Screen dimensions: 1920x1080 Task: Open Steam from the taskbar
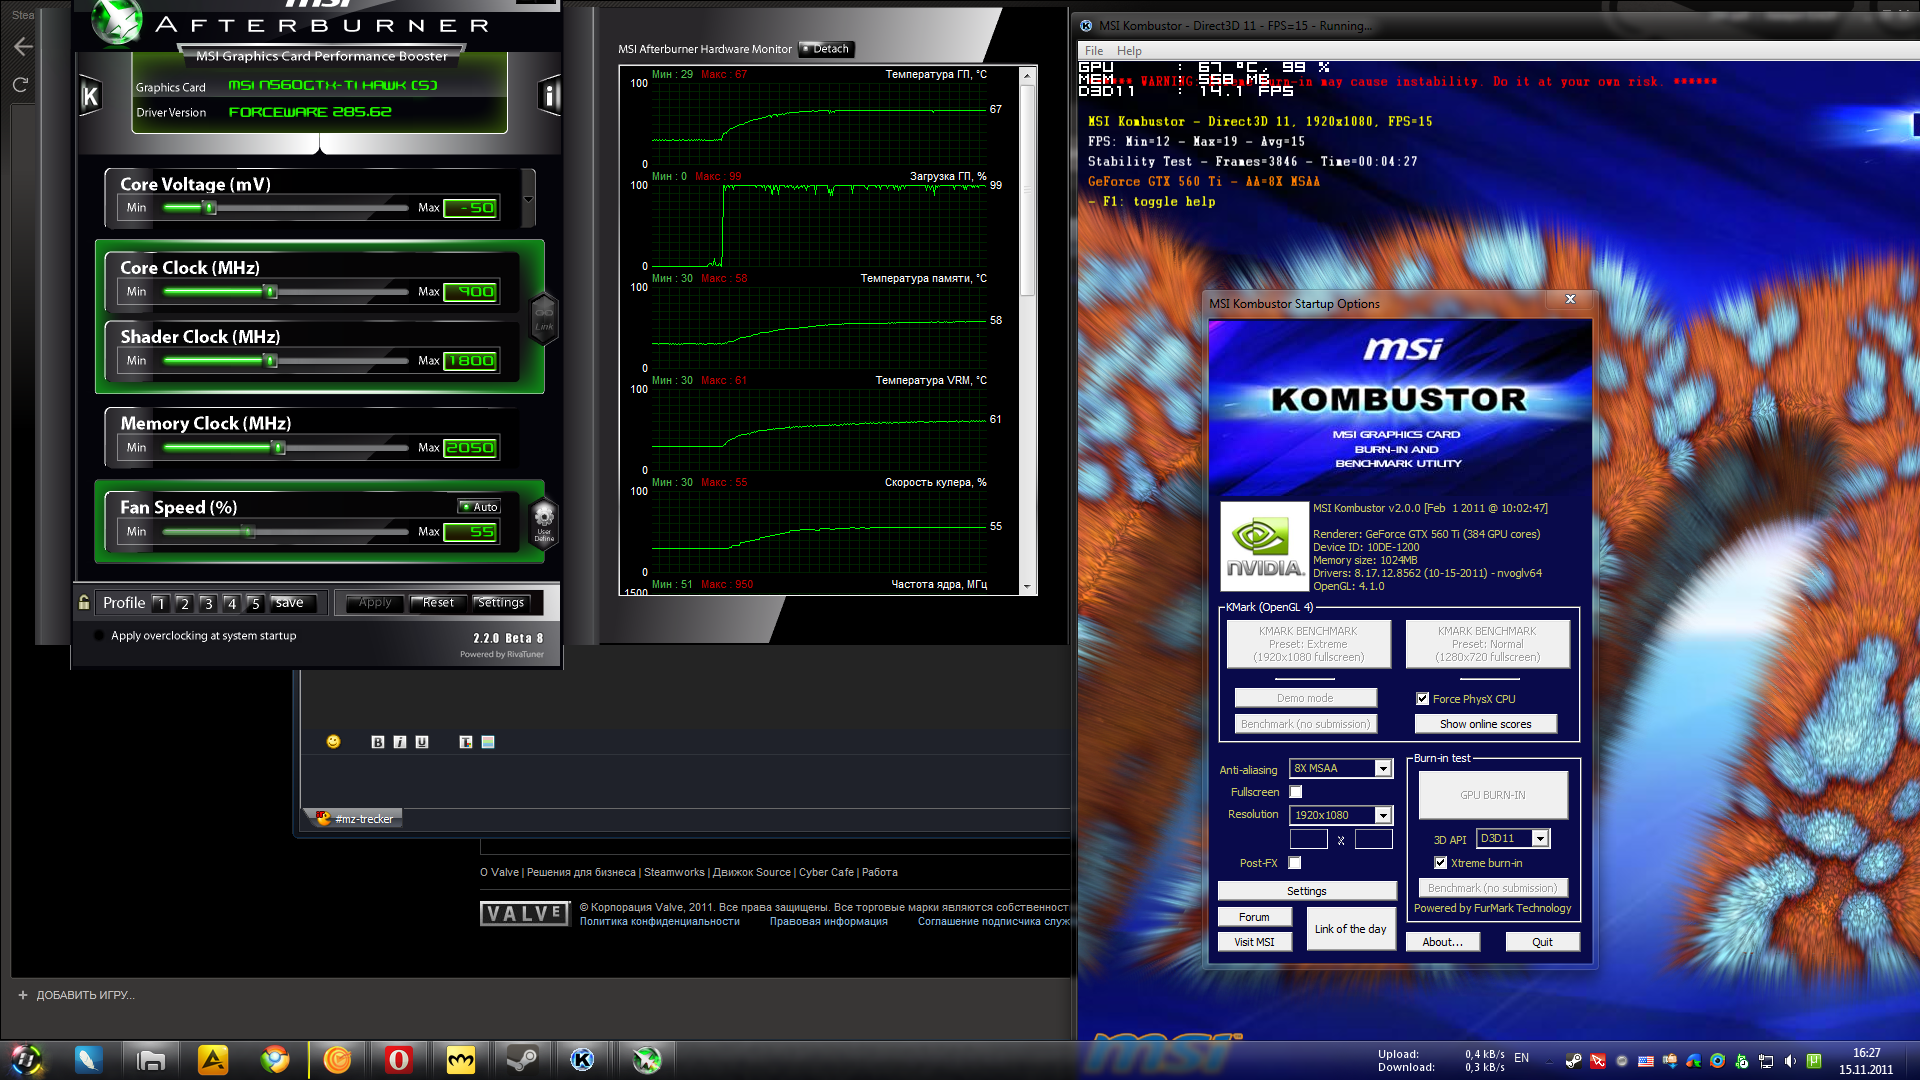(521, 1060)
